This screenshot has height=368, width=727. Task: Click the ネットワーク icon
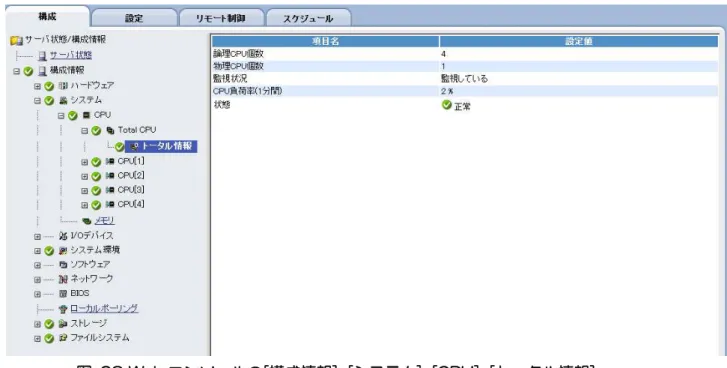tap(63, 279)
